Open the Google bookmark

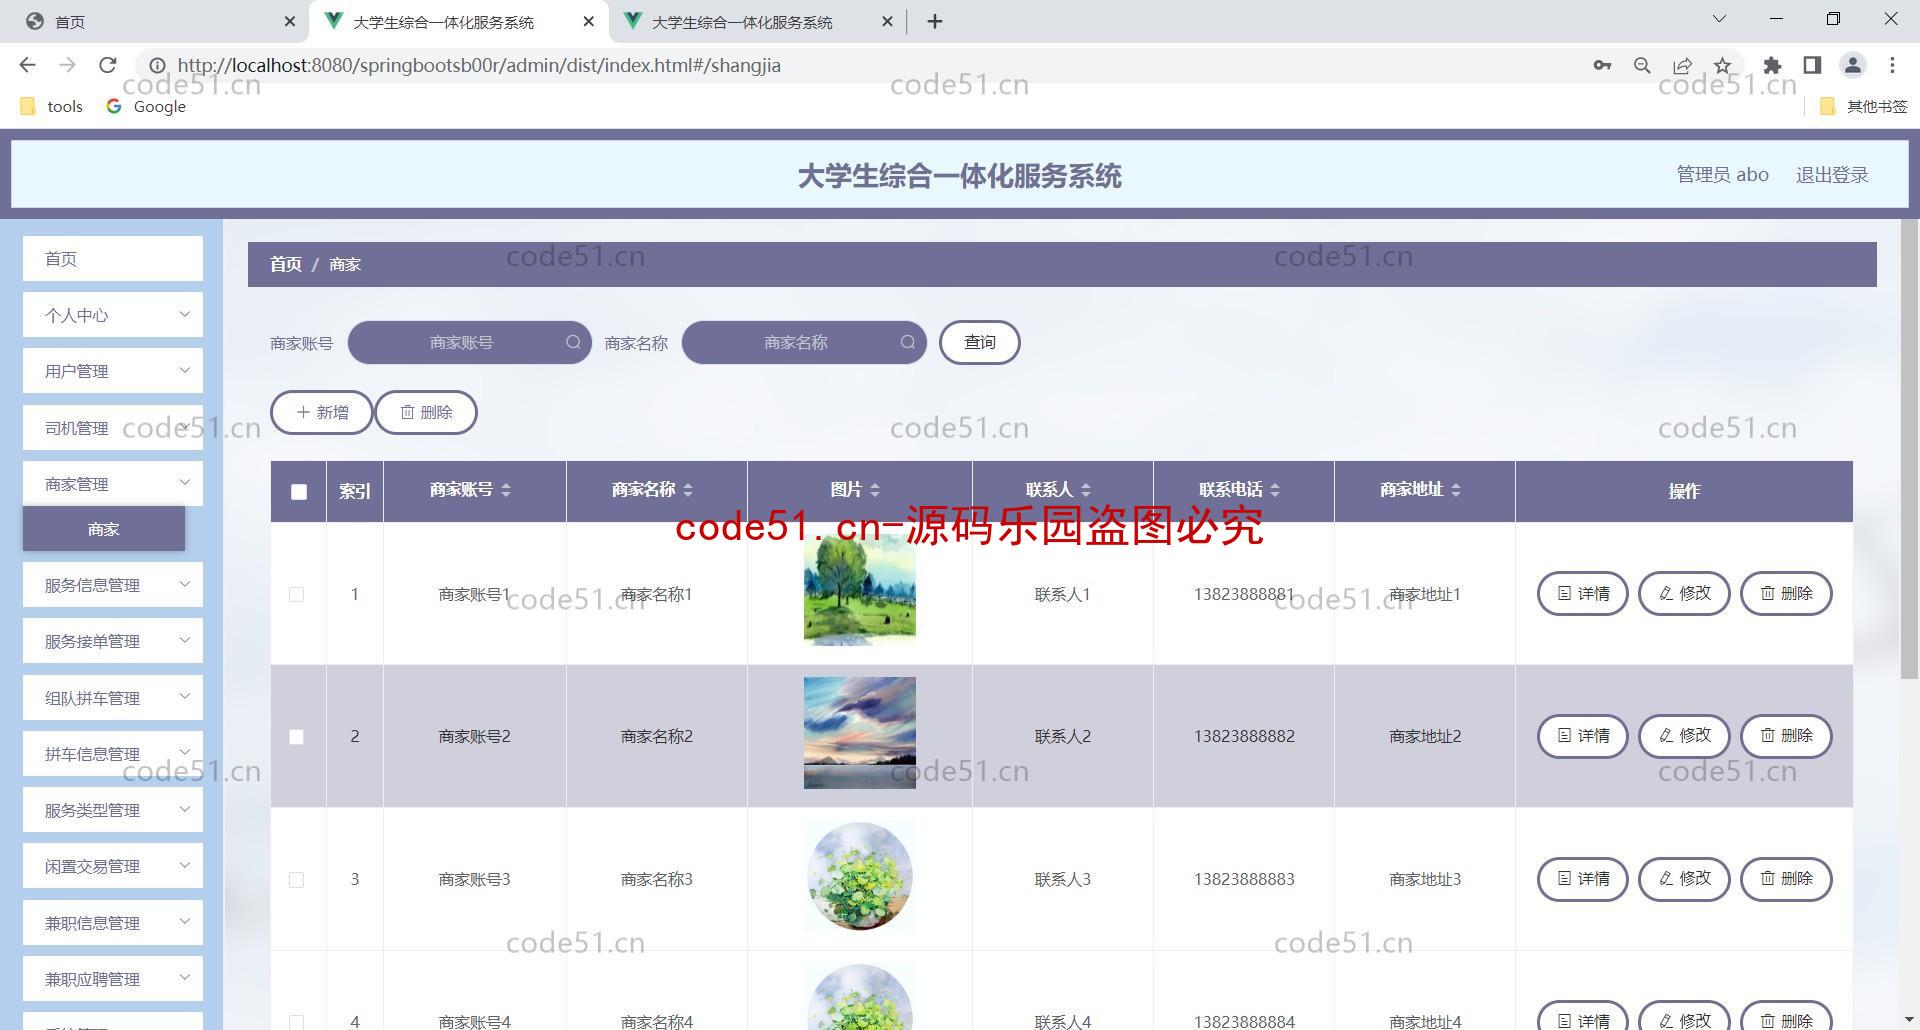[x=146, y=106]
